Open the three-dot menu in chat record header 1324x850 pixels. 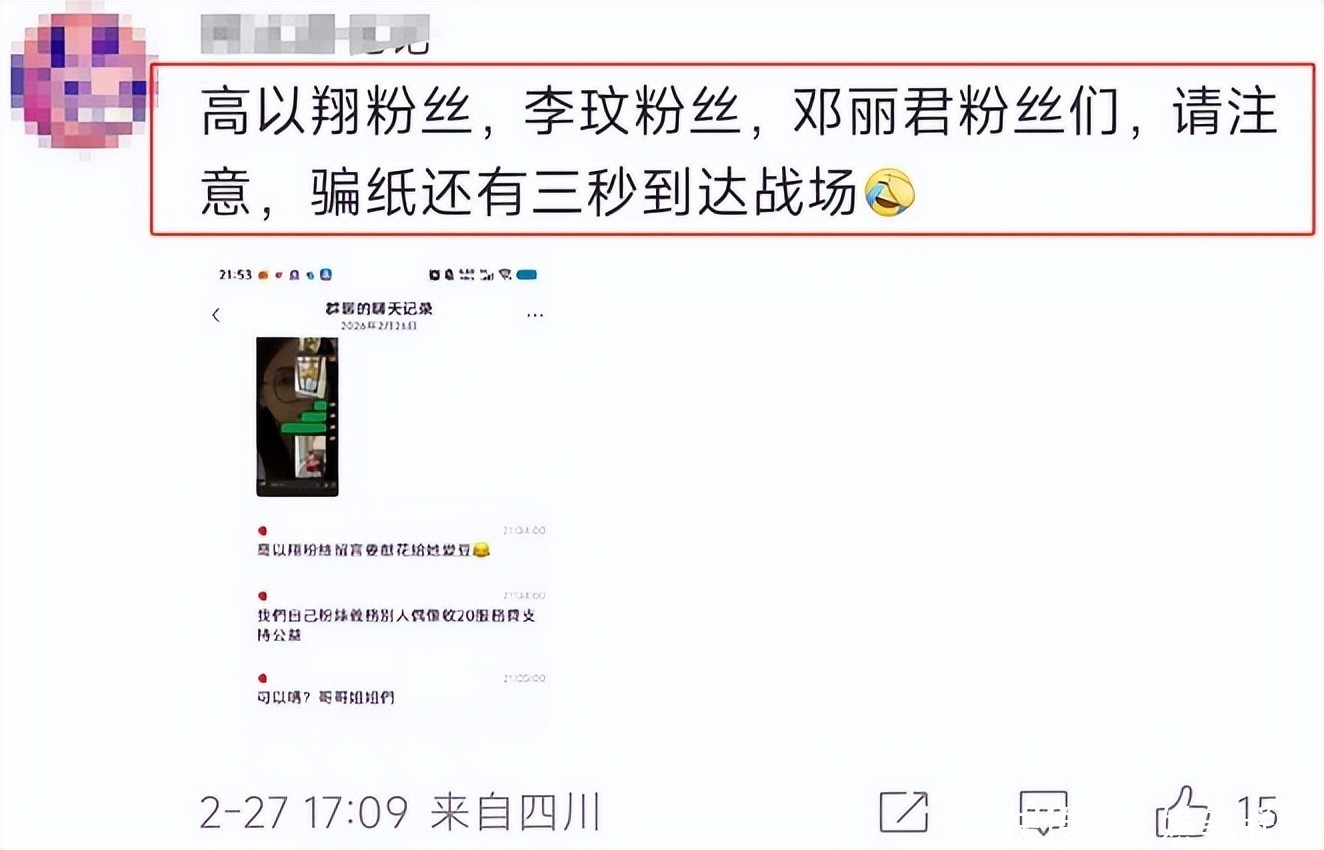(x=535, y=315)
